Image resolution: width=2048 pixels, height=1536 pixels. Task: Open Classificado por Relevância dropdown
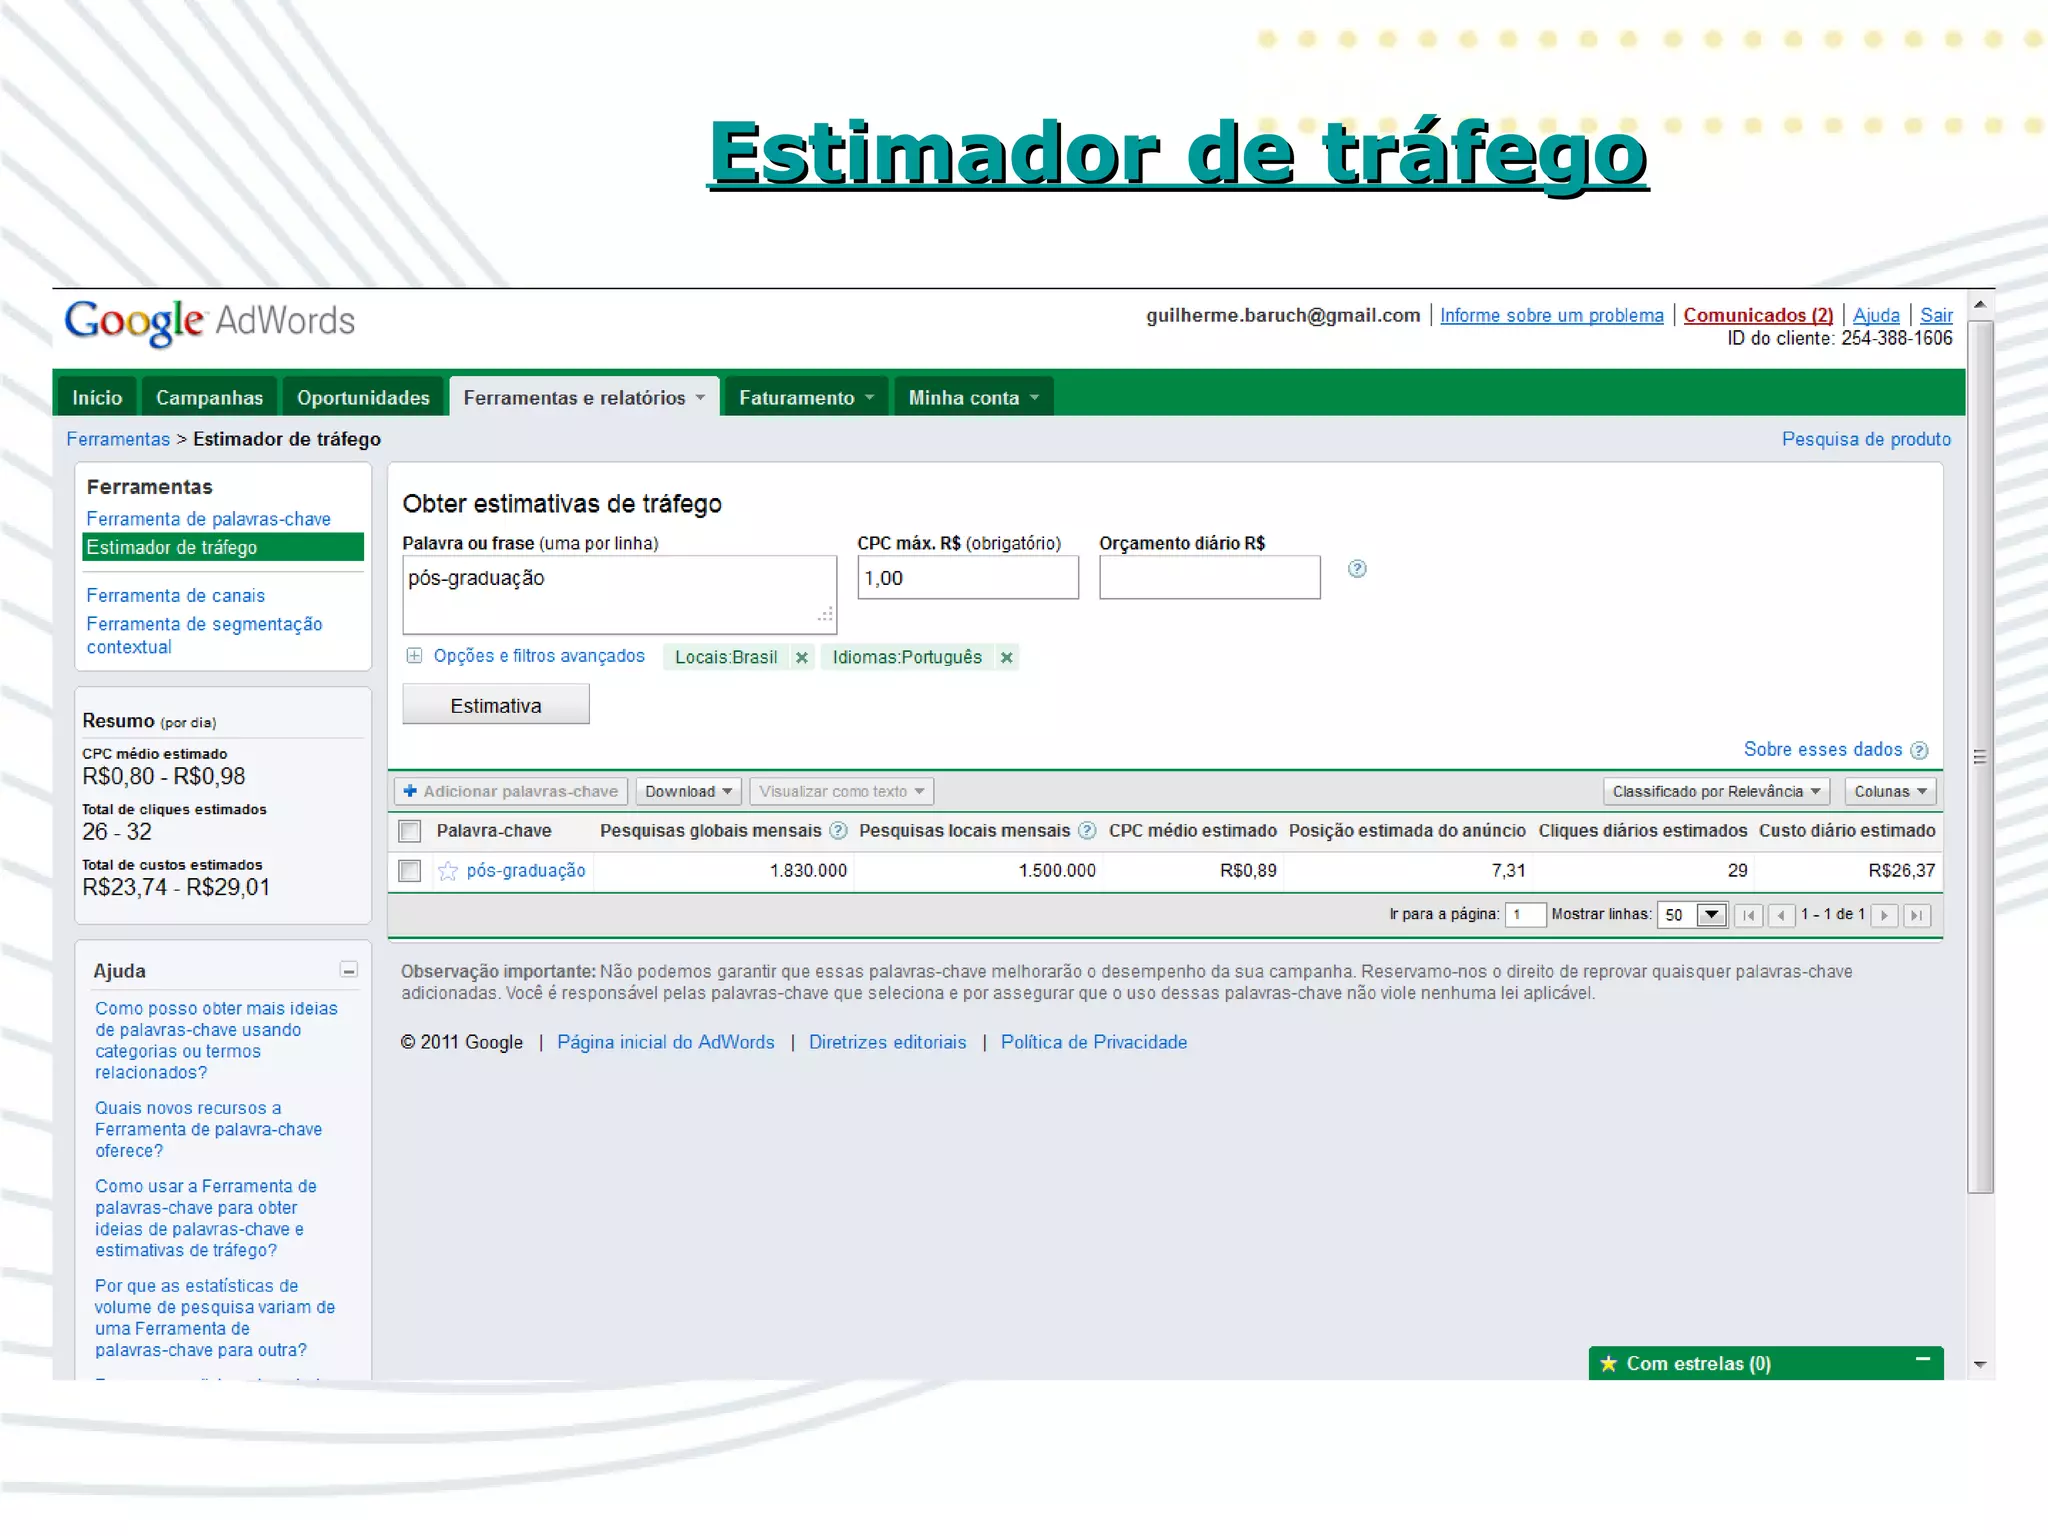(x=1716, y=792)
